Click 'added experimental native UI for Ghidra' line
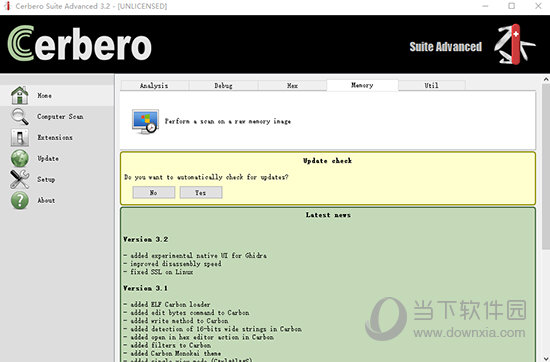The width and height of the screenshot is (550, 362). point(195,256)
